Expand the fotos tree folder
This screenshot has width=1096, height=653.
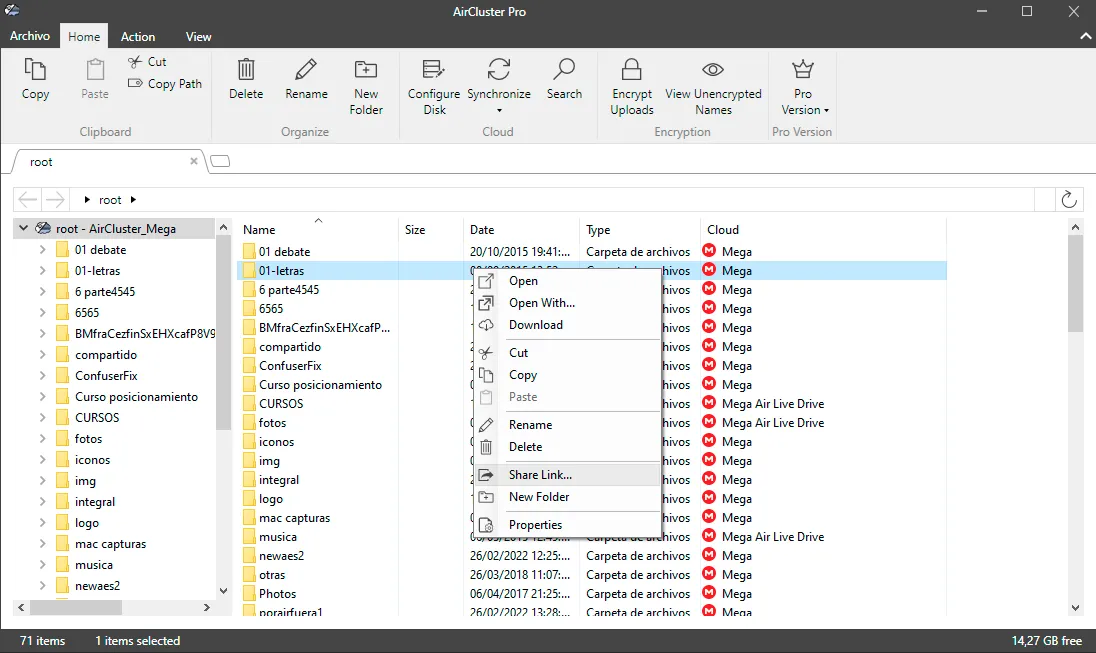pyautogui.click(x=42, y=438)
